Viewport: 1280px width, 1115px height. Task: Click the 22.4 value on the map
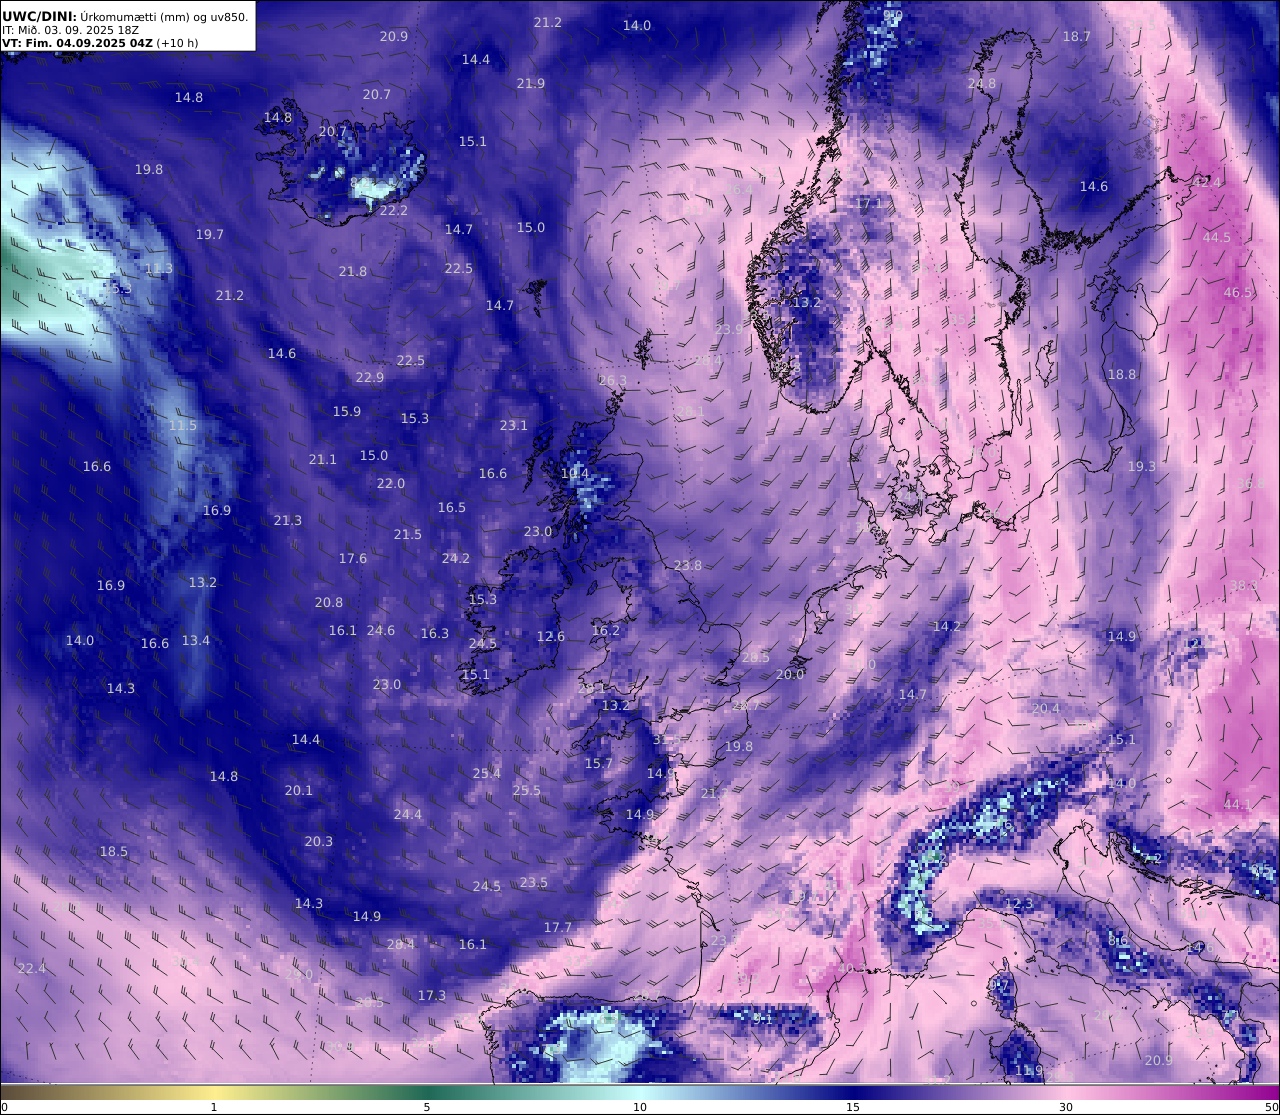point(32,969)
